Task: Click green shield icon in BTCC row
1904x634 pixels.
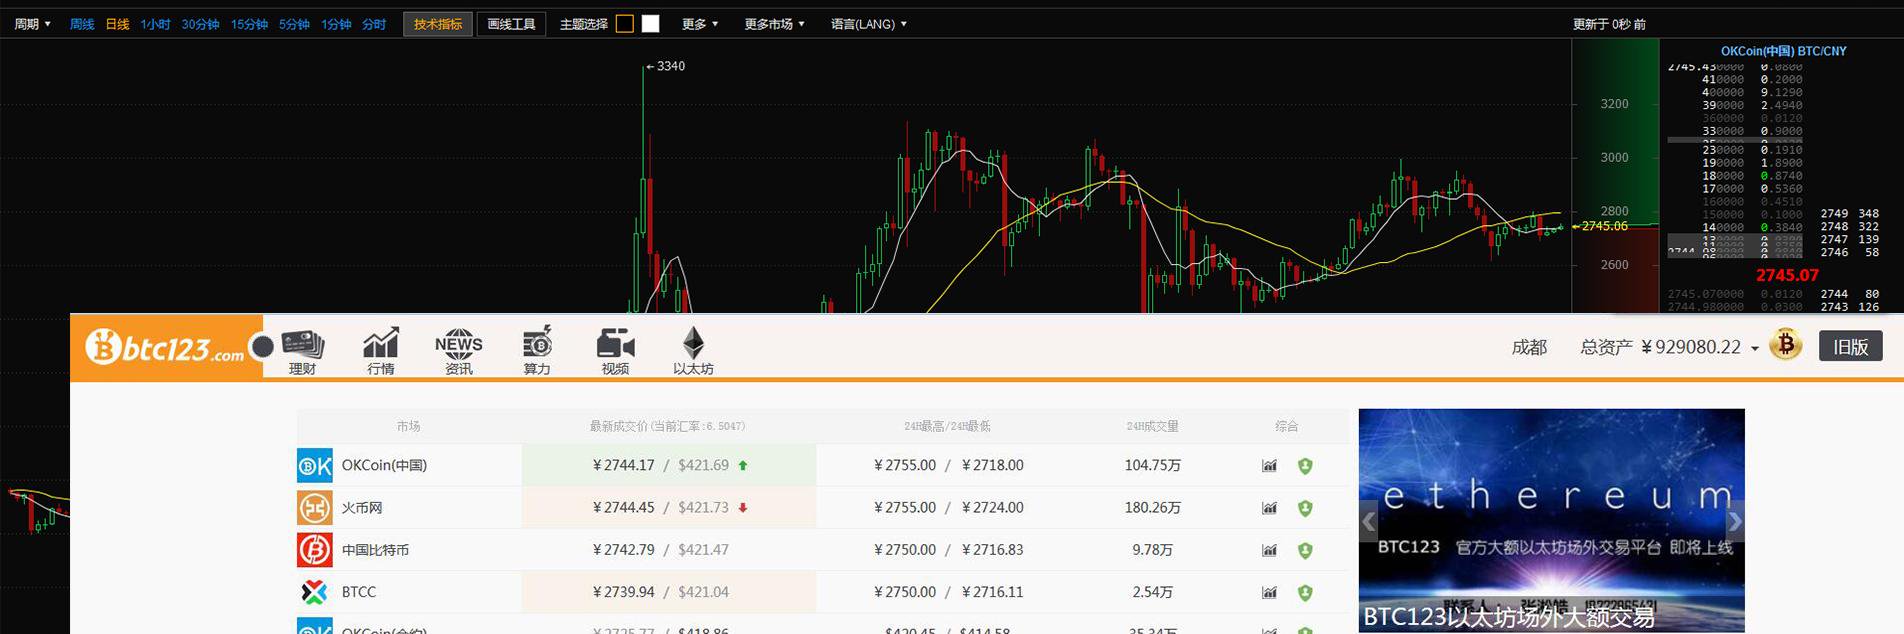Action: pos(1305,592)
